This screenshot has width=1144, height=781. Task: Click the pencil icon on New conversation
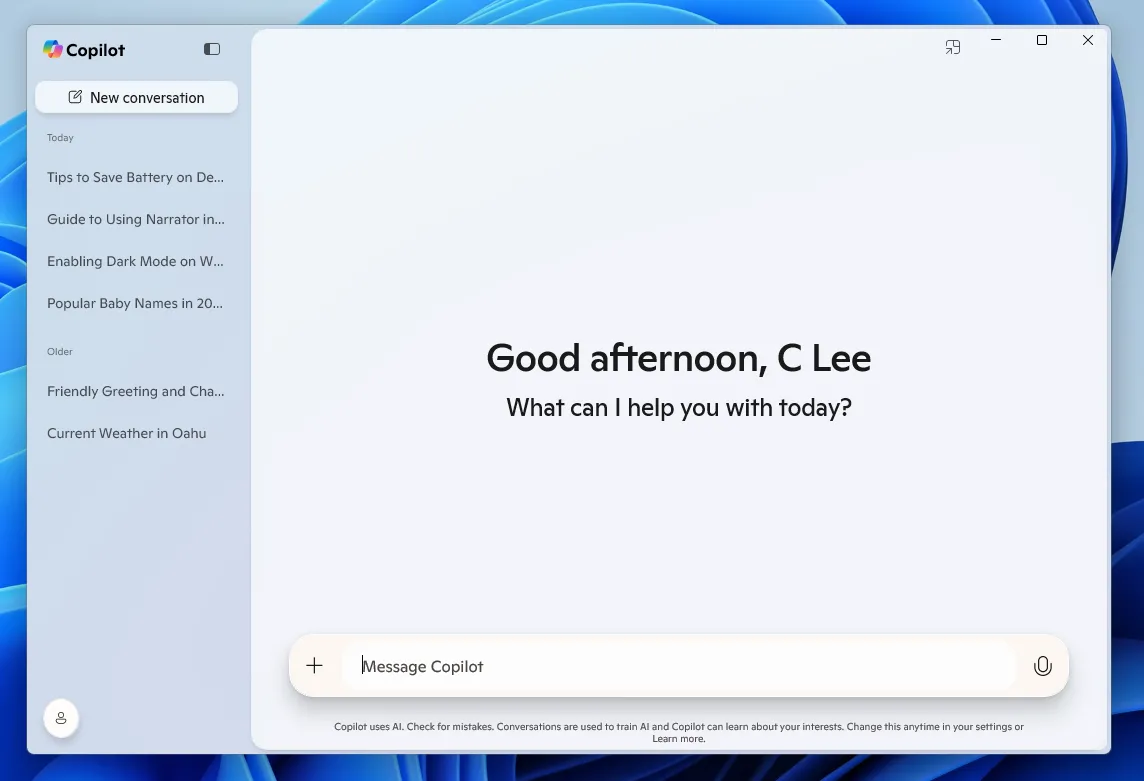(x=74, y=96)
